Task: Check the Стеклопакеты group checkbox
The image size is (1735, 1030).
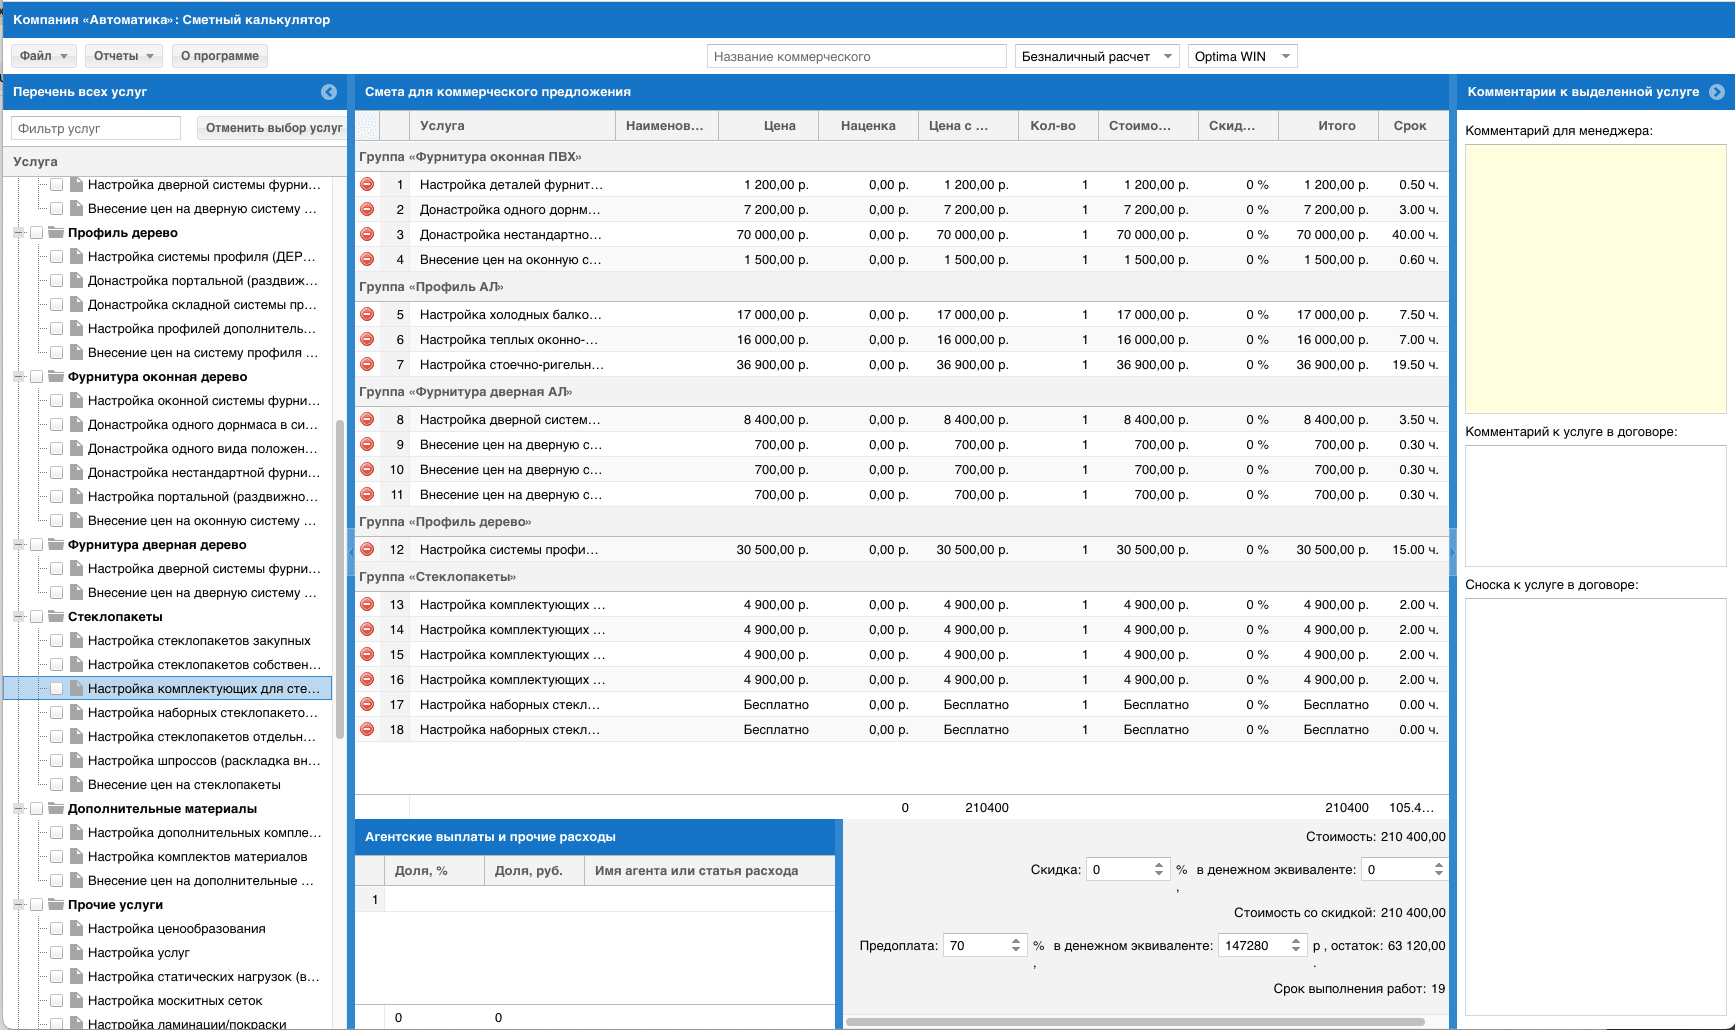Action: tap(37, 617)
